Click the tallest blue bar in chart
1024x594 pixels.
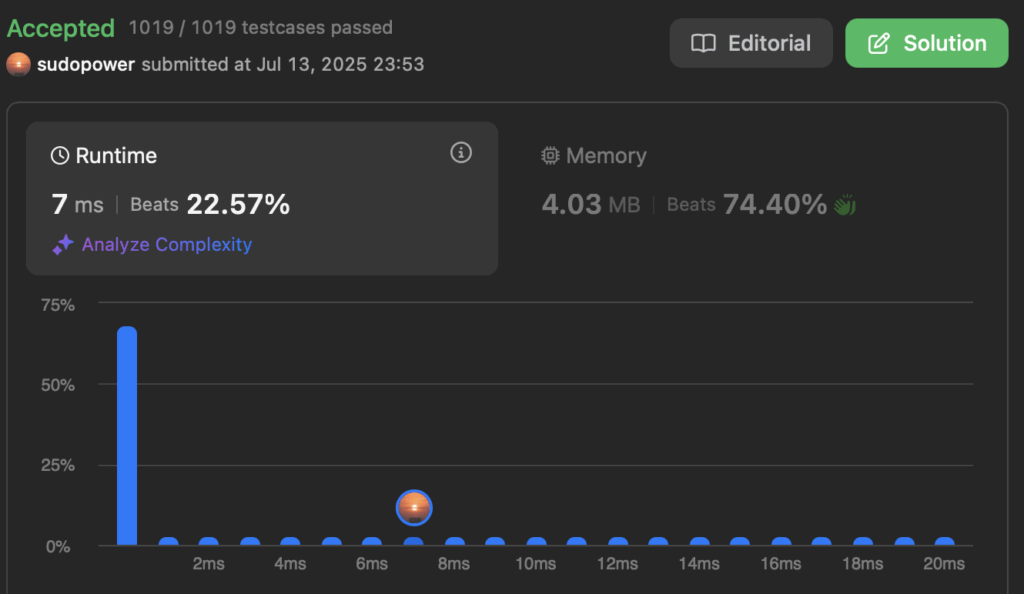pyautogui.click(x=127, y=436)
